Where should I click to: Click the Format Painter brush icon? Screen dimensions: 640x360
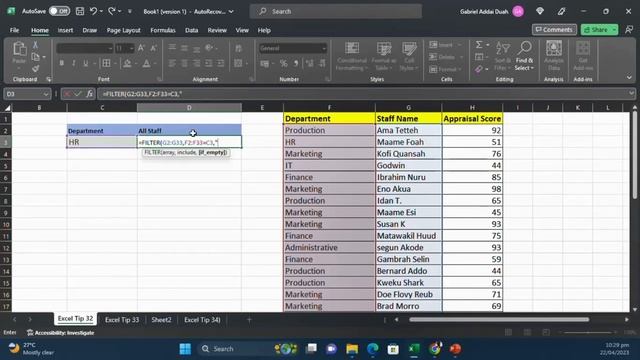click(36, 69)
